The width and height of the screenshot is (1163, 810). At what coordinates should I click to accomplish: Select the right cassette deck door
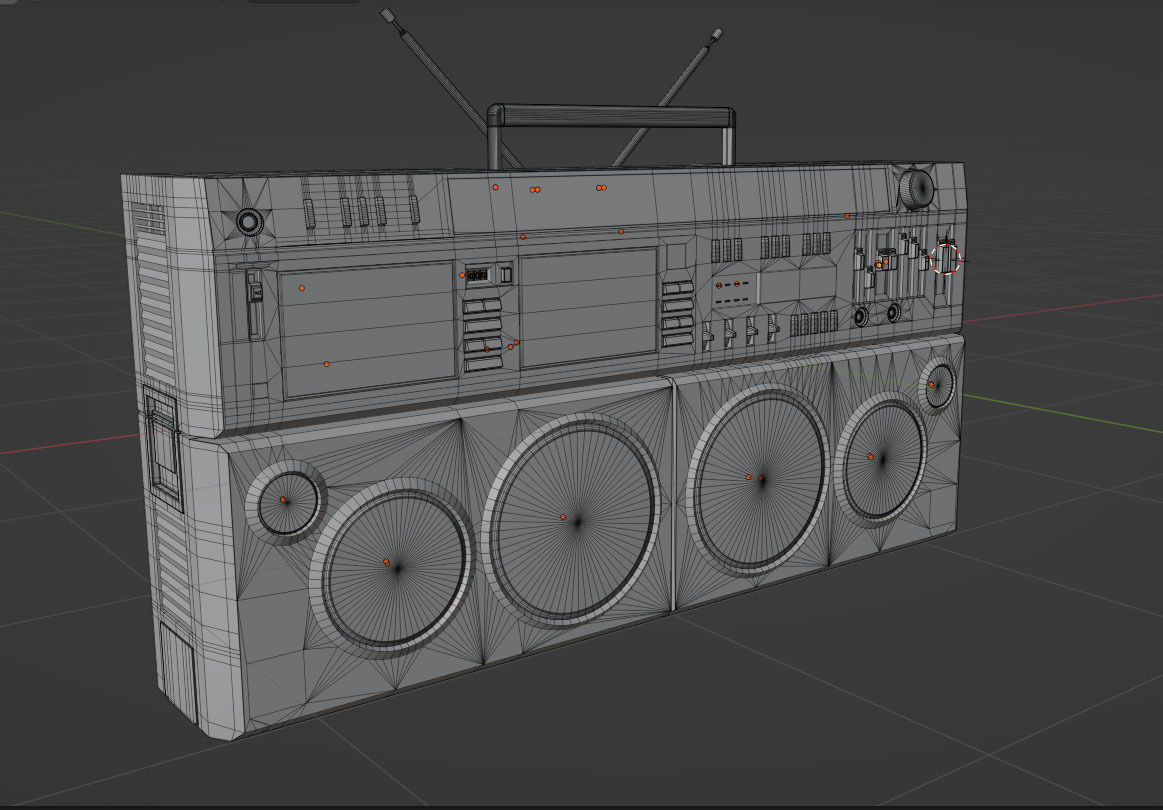(x=589, y=308)
